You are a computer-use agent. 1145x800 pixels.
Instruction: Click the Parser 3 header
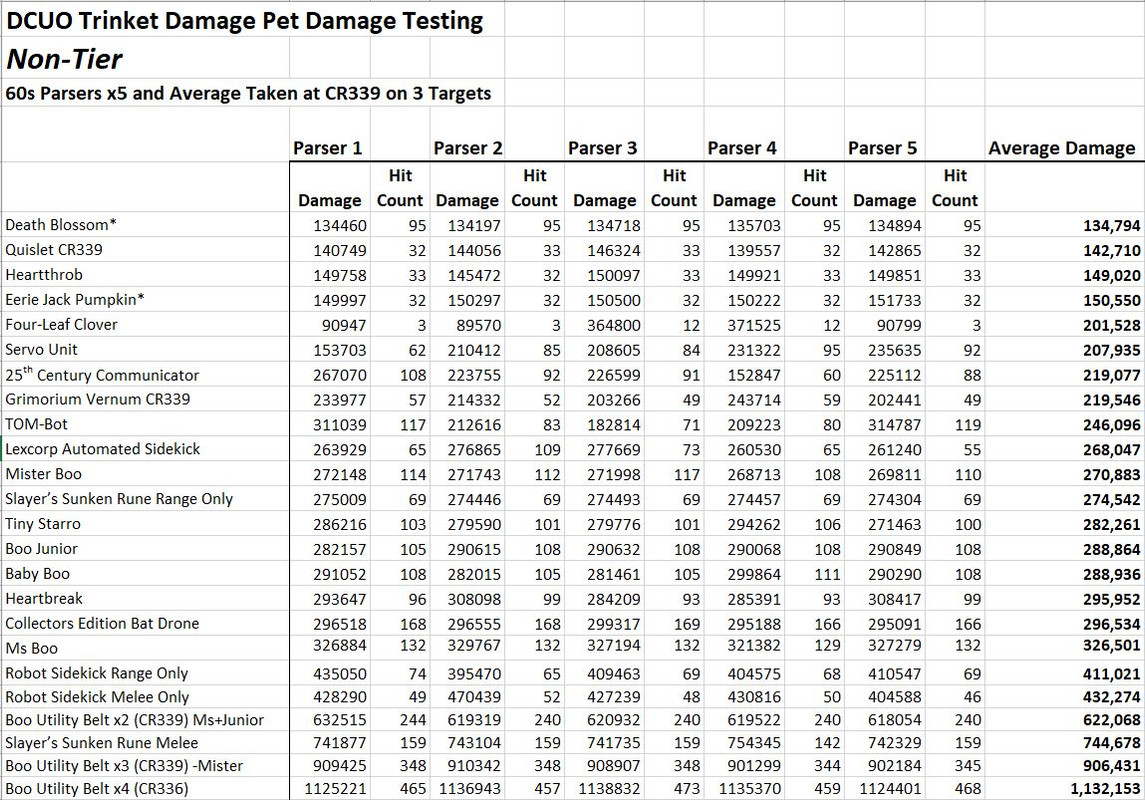(602, 148)
